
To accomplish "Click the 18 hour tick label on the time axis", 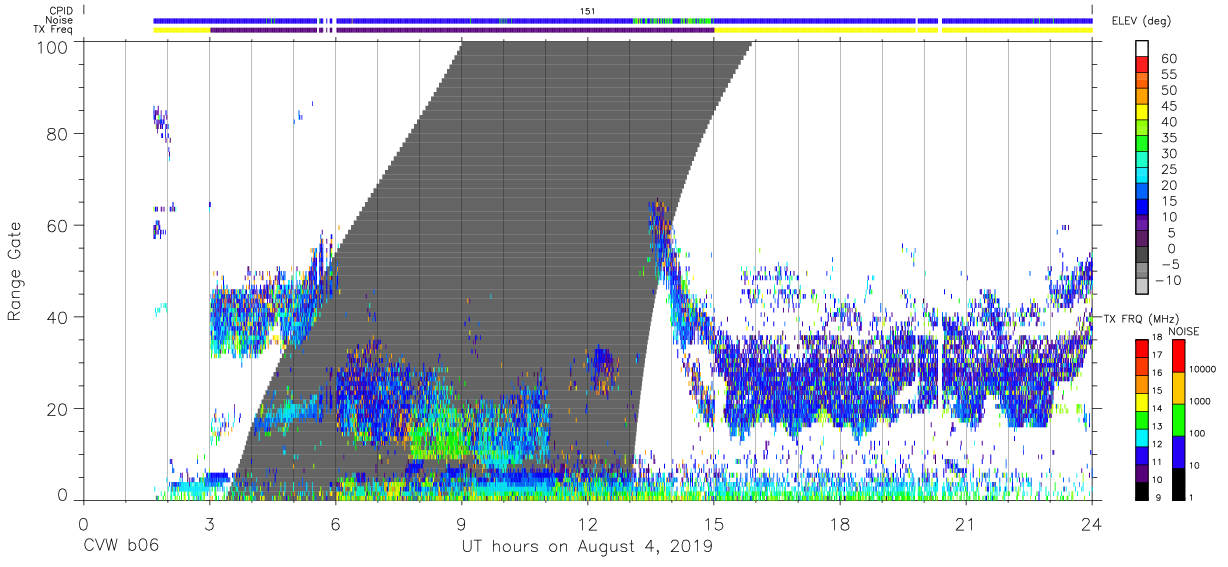I will coord(840,524).
